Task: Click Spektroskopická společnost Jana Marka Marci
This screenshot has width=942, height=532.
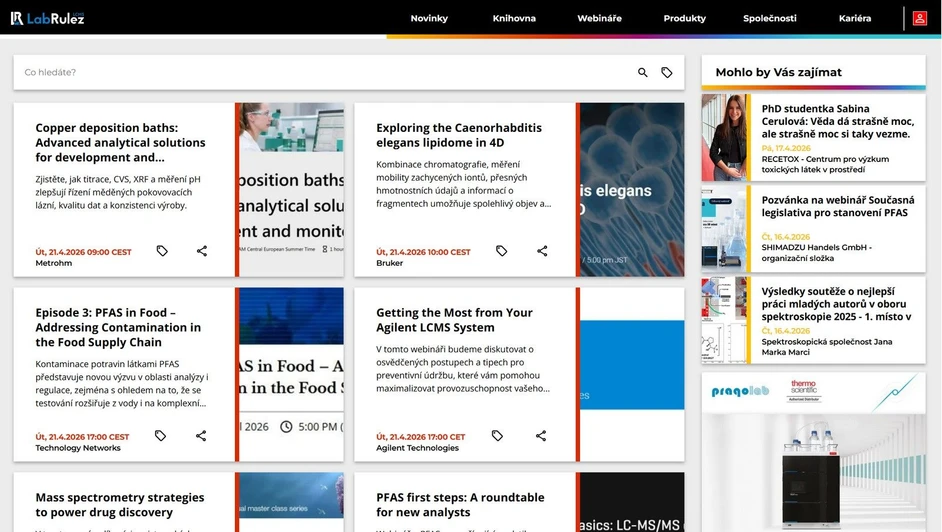Action: (x=827, y=346)
